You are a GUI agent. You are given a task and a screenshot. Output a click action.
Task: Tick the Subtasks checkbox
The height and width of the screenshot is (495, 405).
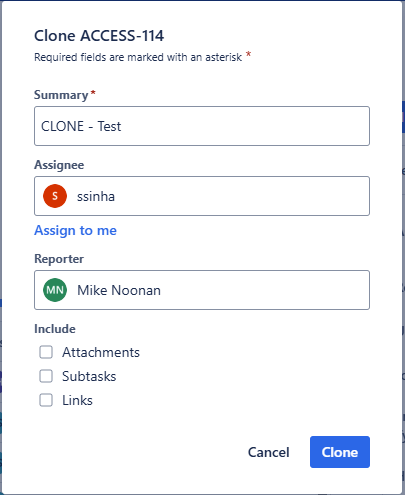click(x=46, y=376)
